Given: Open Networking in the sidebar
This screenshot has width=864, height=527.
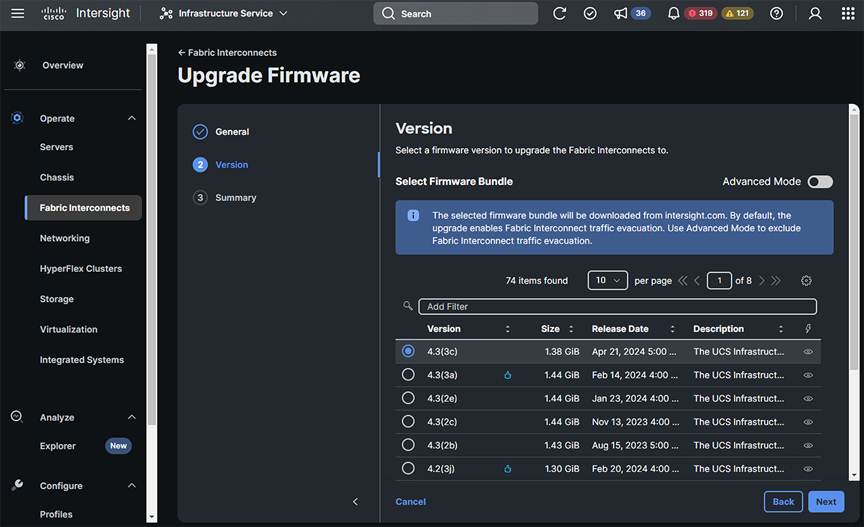Looking at the screenshot, I should 64,238.
